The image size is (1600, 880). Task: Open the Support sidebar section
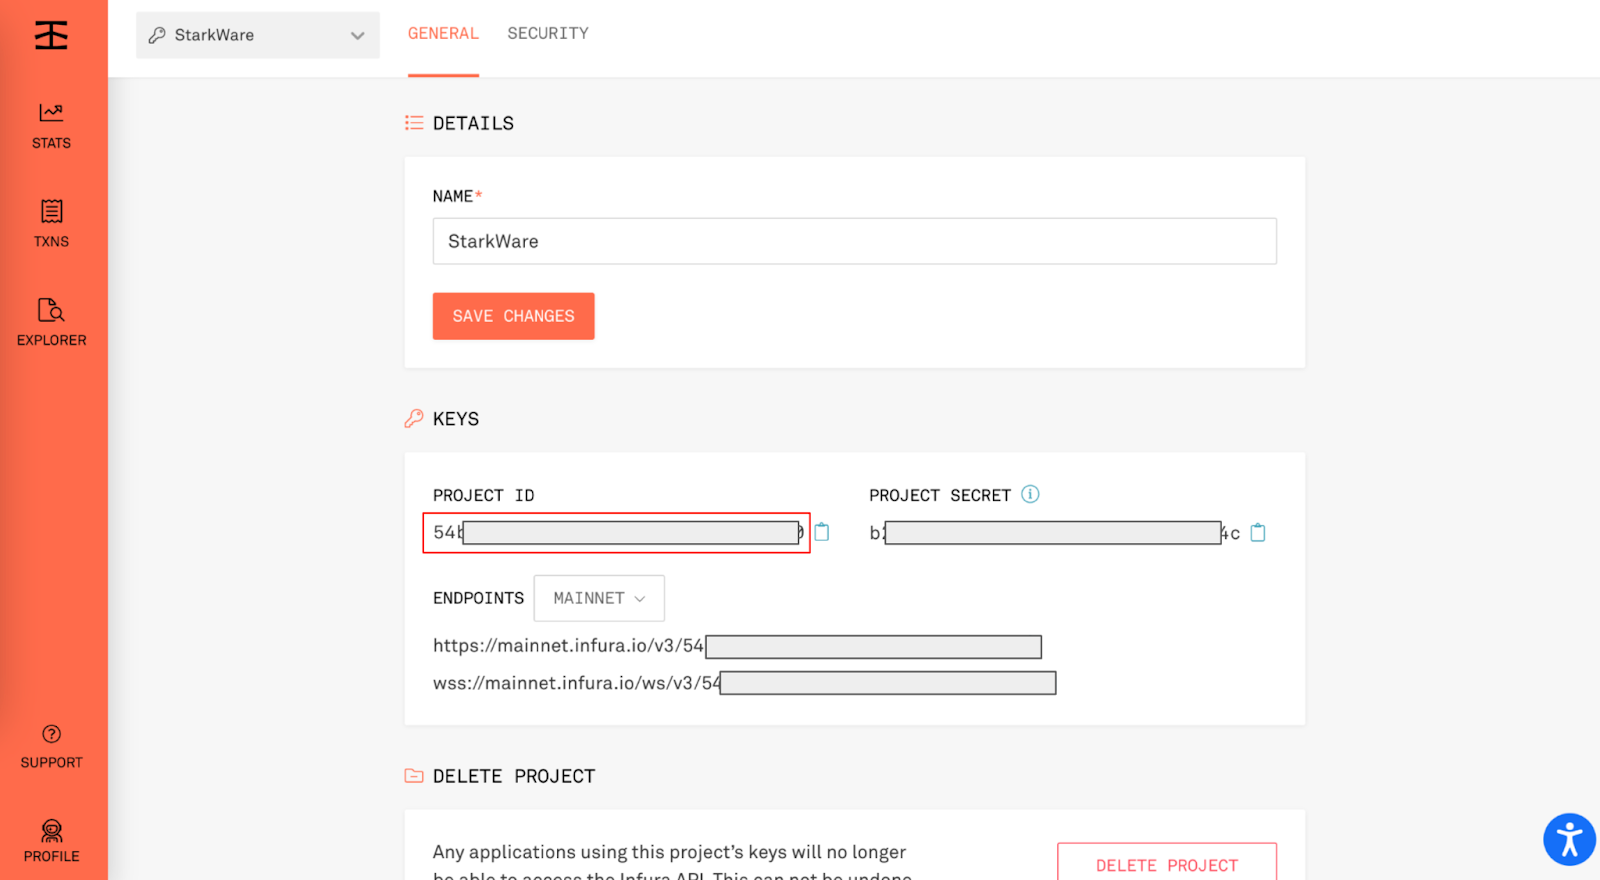(x=51, y=747)
